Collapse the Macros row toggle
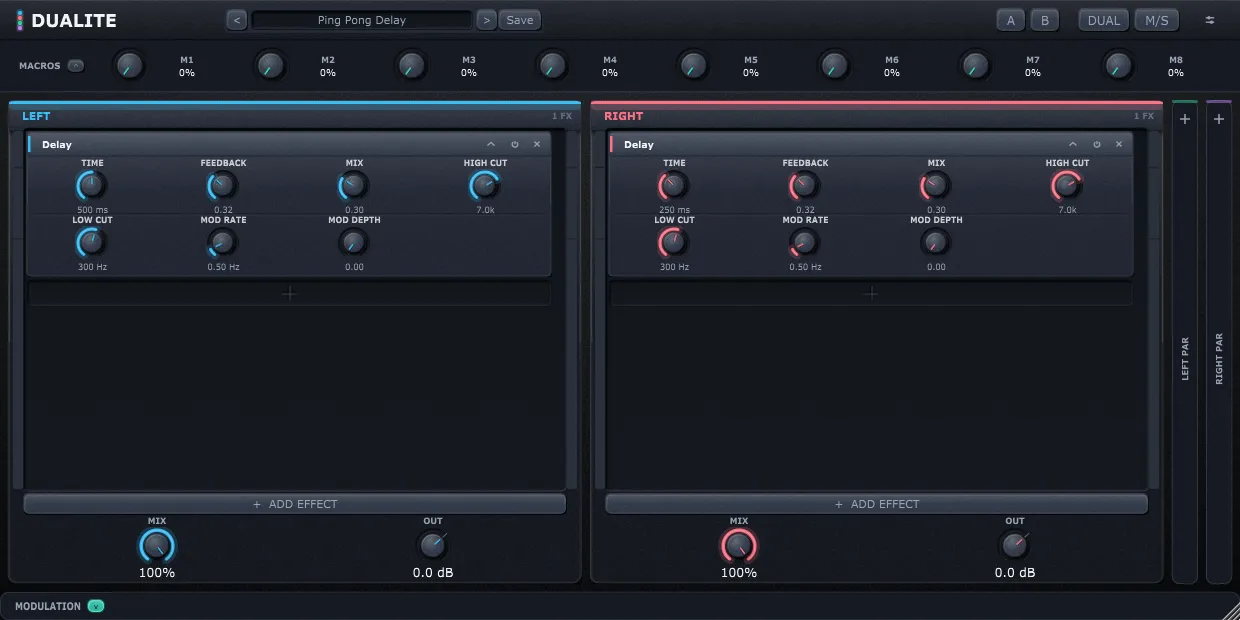The image size is (1240, 620). pyautogui.click(x=76, y=66)
